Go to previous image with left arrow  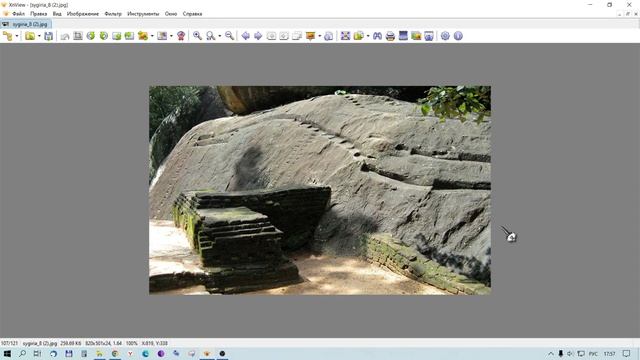245,36
